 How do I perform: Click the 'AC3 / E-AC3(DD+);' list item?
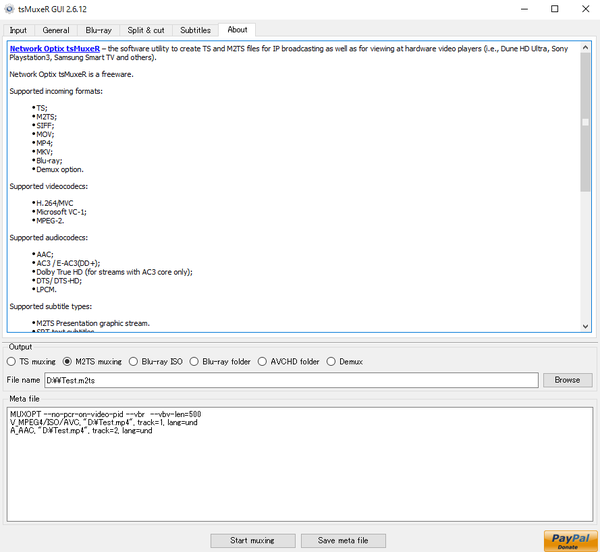point(68,263)
